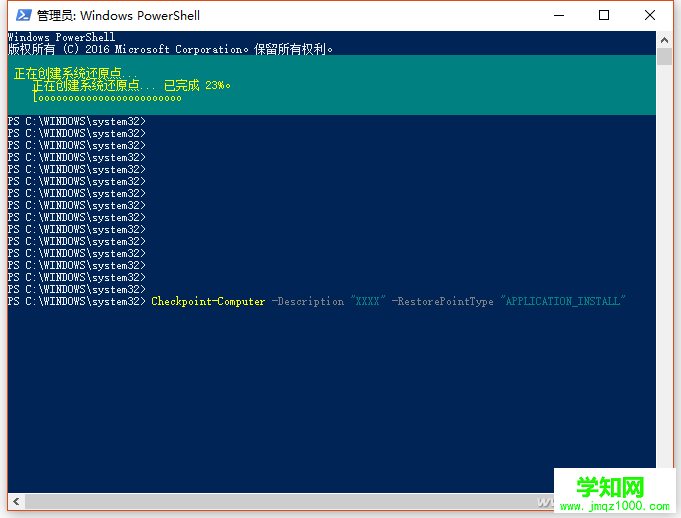Click the horizontal scrollbar left arrow
Screen dimensions: 681x518
pos(16,502)
